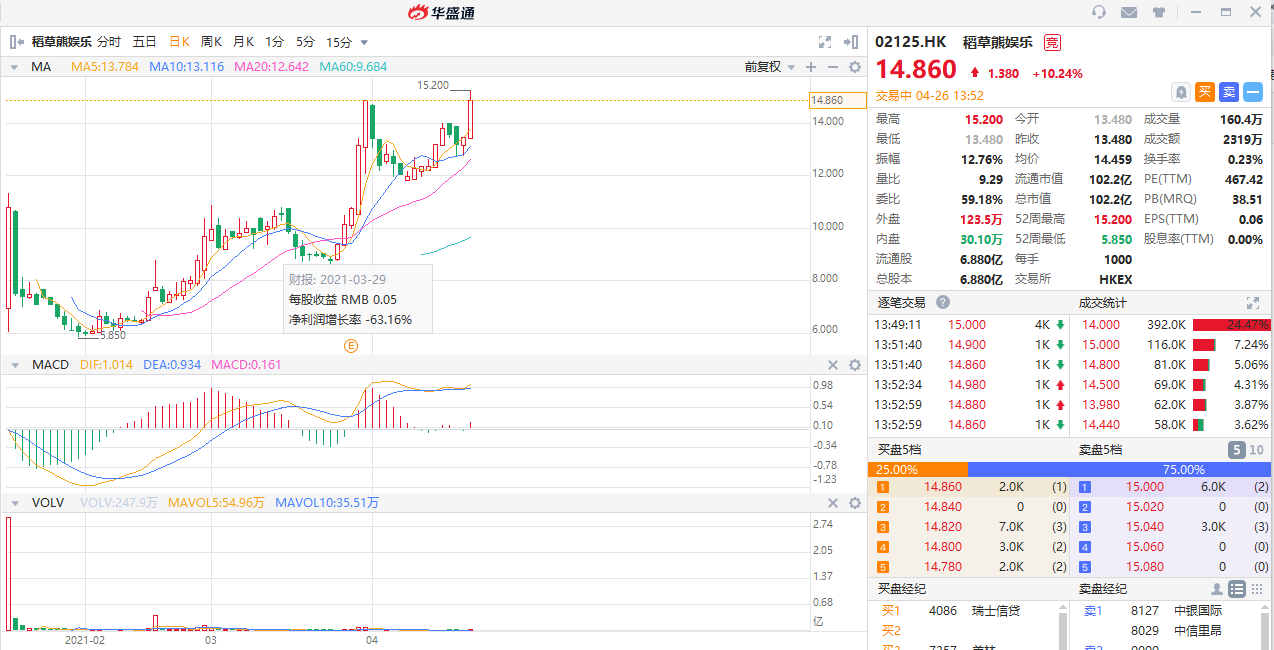
Task: Select the 周K weekly candlestick tab
Action: 211,42
